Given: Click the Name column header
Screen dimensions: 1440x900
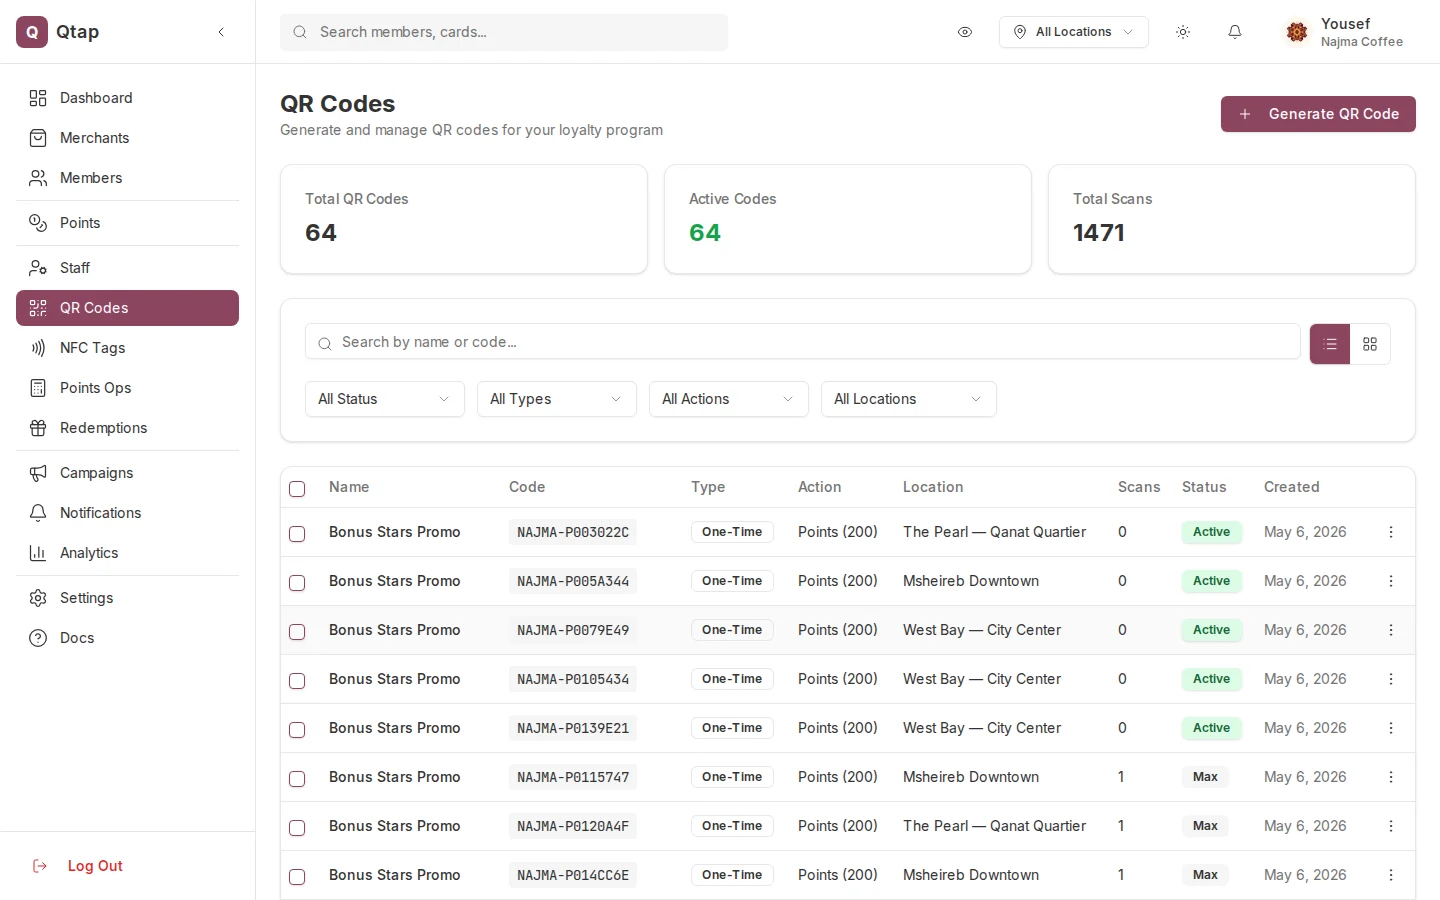Looking at the screenshot, I should click(x=349, y=487).
